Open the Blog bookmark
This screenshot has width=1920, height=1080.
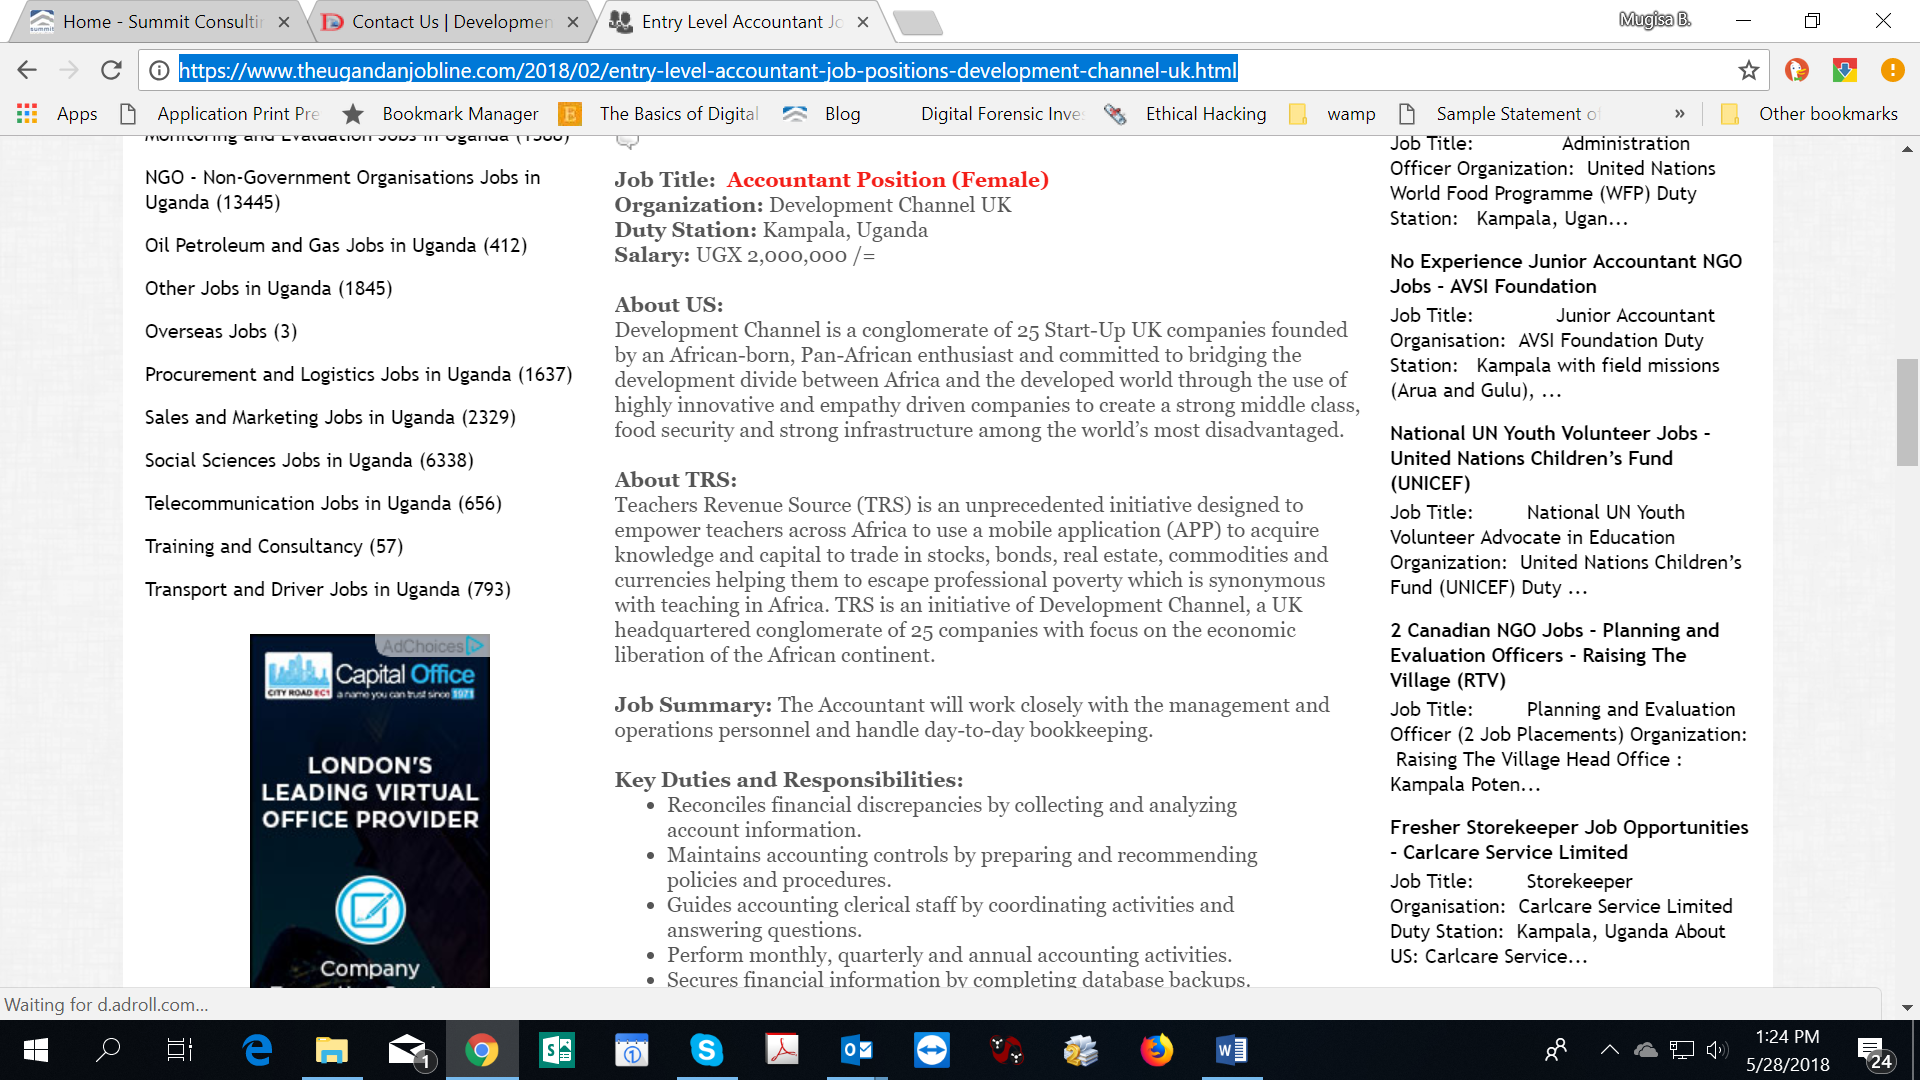point(822,114)
